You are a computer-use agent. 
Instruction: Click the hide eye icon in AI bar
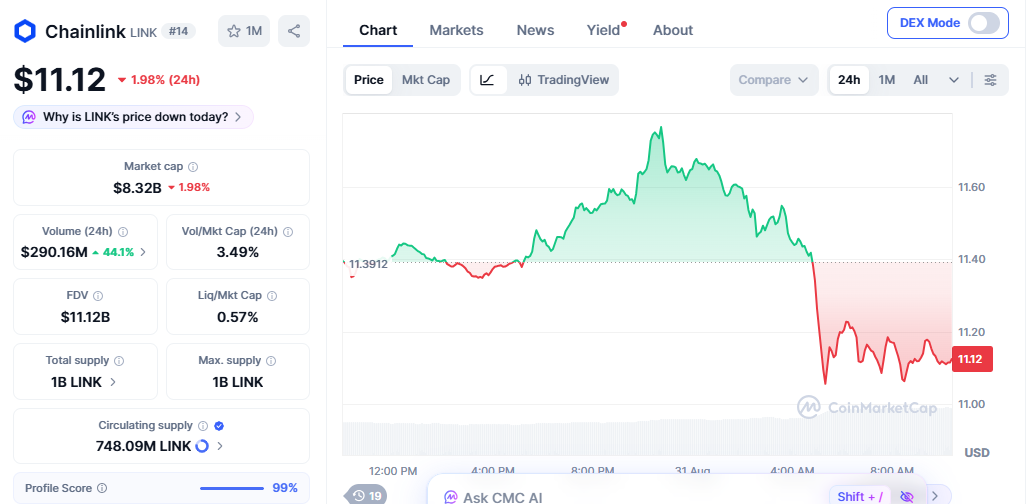906,497
